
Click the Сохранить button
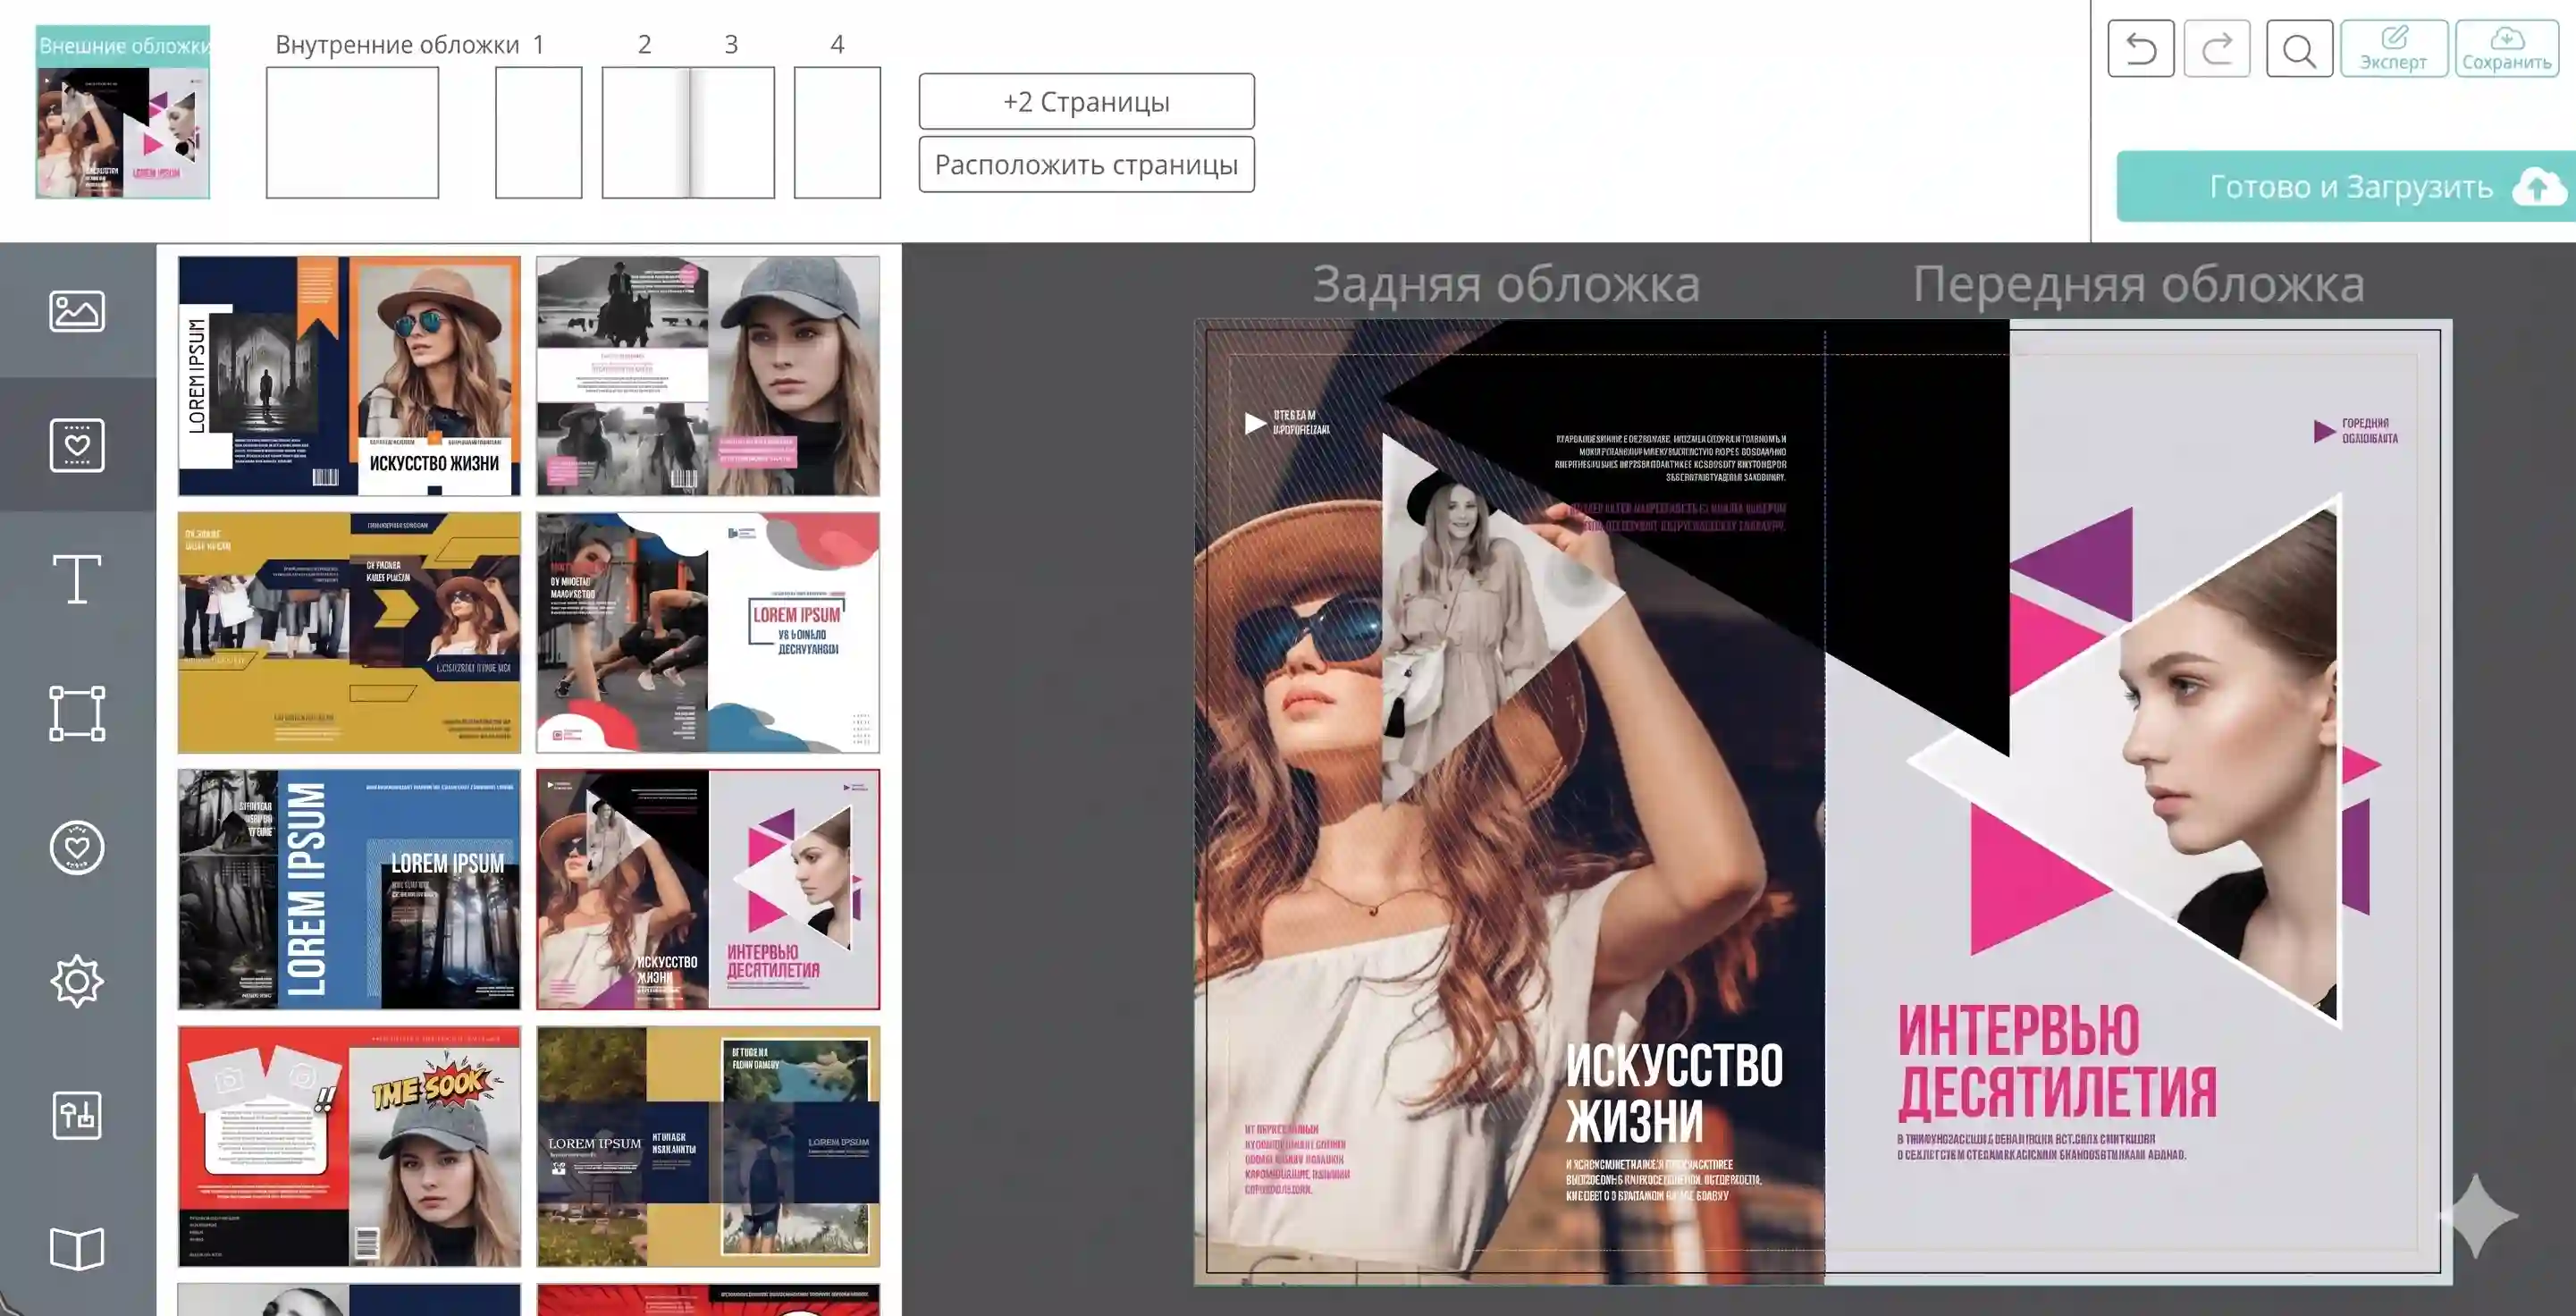(2507, 48)
